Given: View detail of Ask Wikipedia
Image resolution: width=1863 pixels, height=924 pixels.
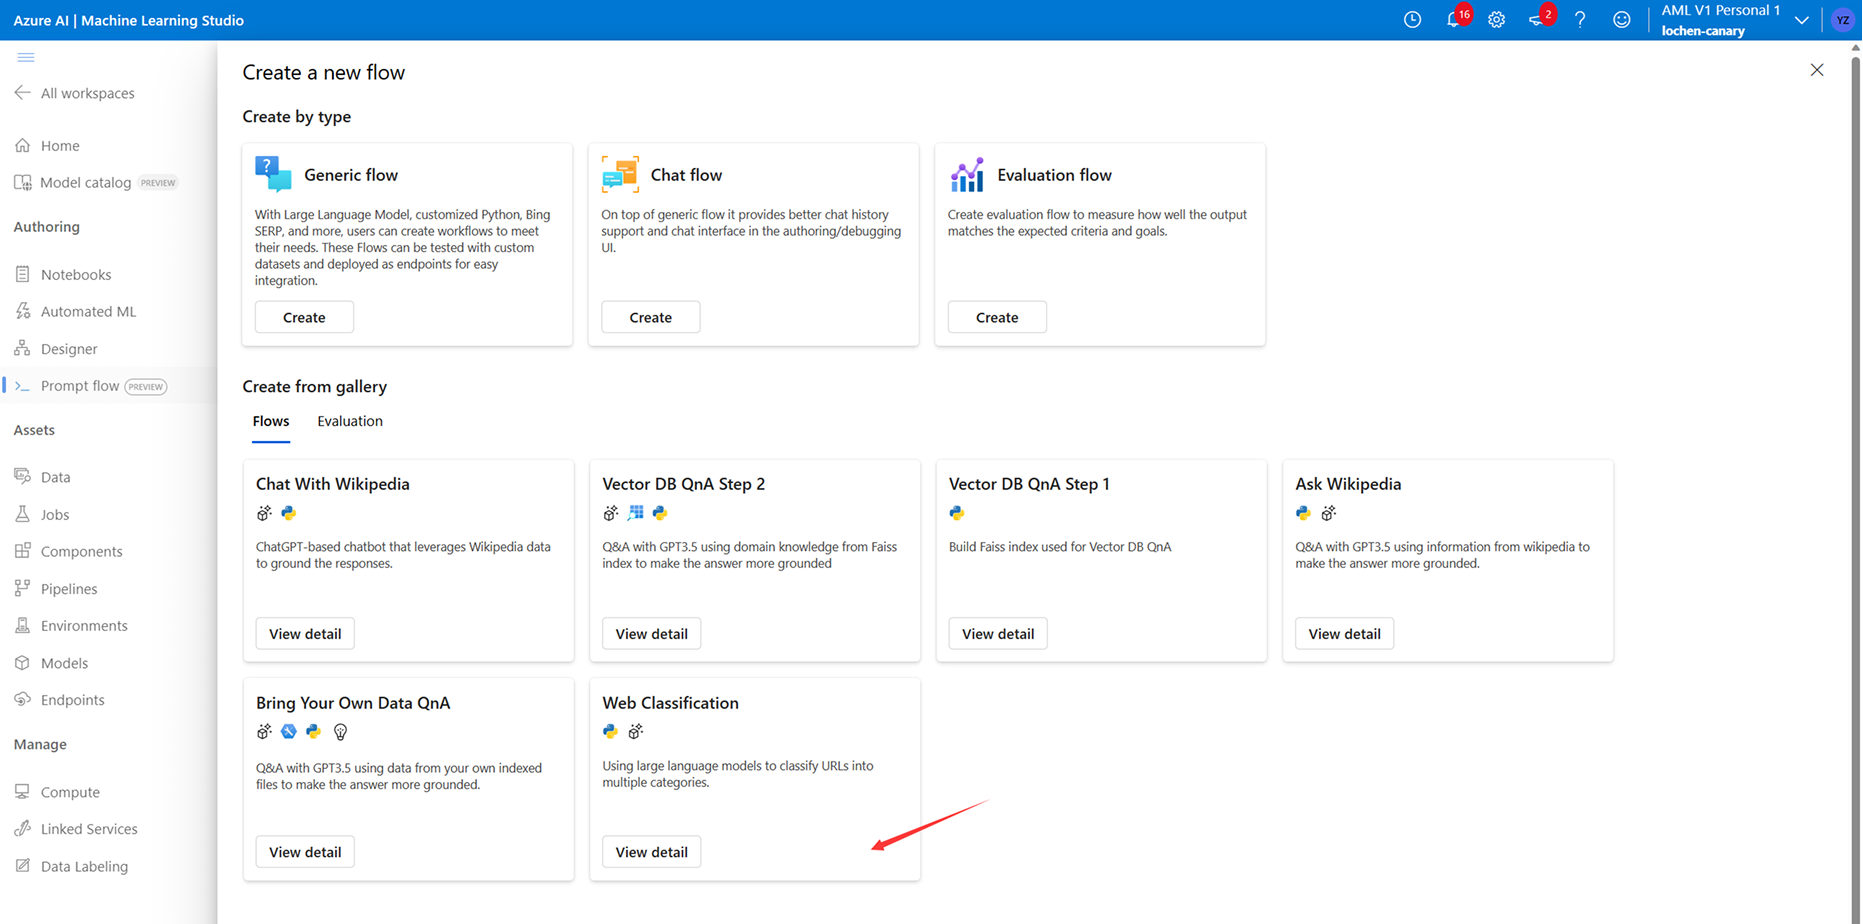Looking at the screenshot, I should tap(1344, 633).
